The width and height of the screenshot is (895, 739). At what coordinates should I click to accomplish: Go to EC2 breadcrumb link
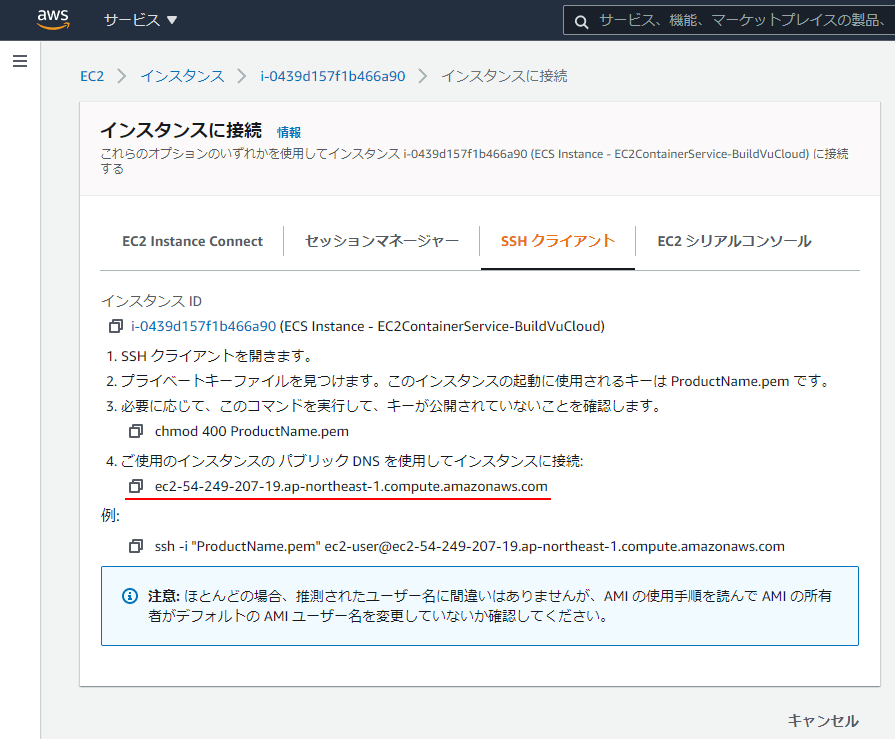click(x=92, y=76)
